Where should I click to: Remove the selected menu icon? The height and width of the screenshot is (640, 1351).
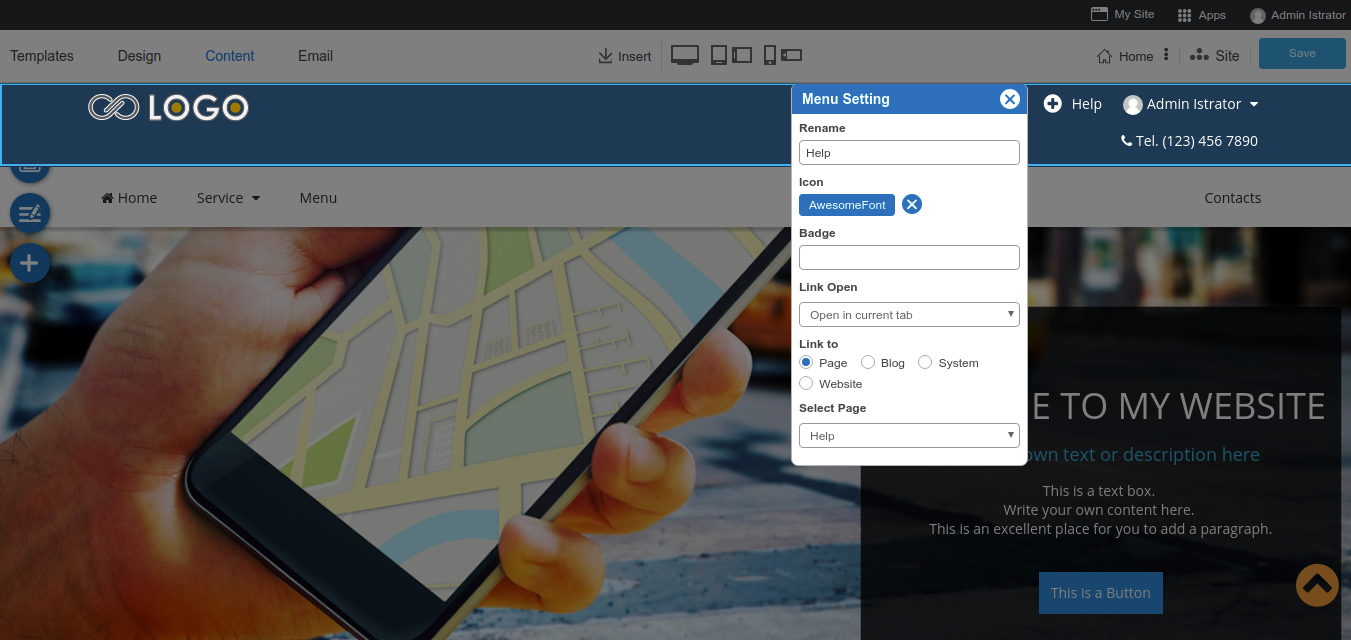pos(912,204)
